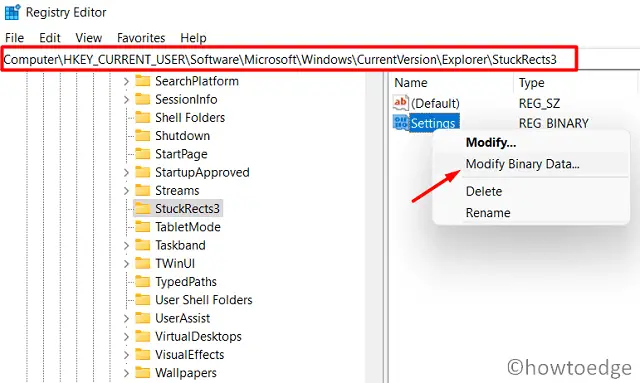Click the SearchPlatform folder icon

click(142, 81)
